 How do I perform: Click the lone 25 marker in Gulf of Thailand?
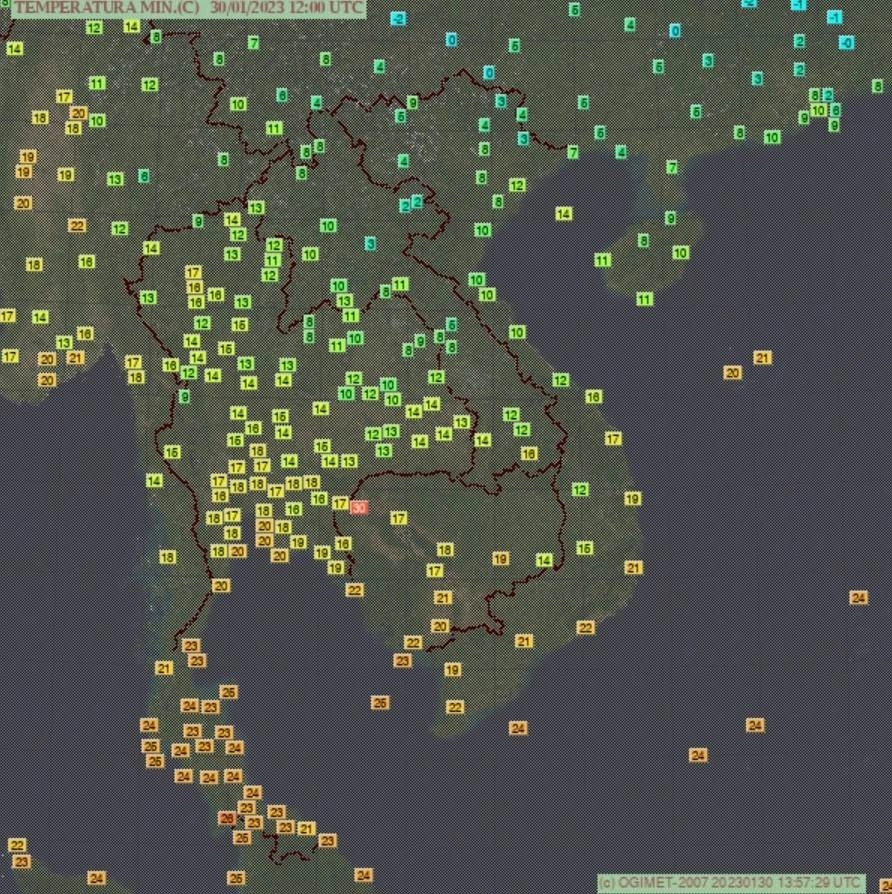379,703
